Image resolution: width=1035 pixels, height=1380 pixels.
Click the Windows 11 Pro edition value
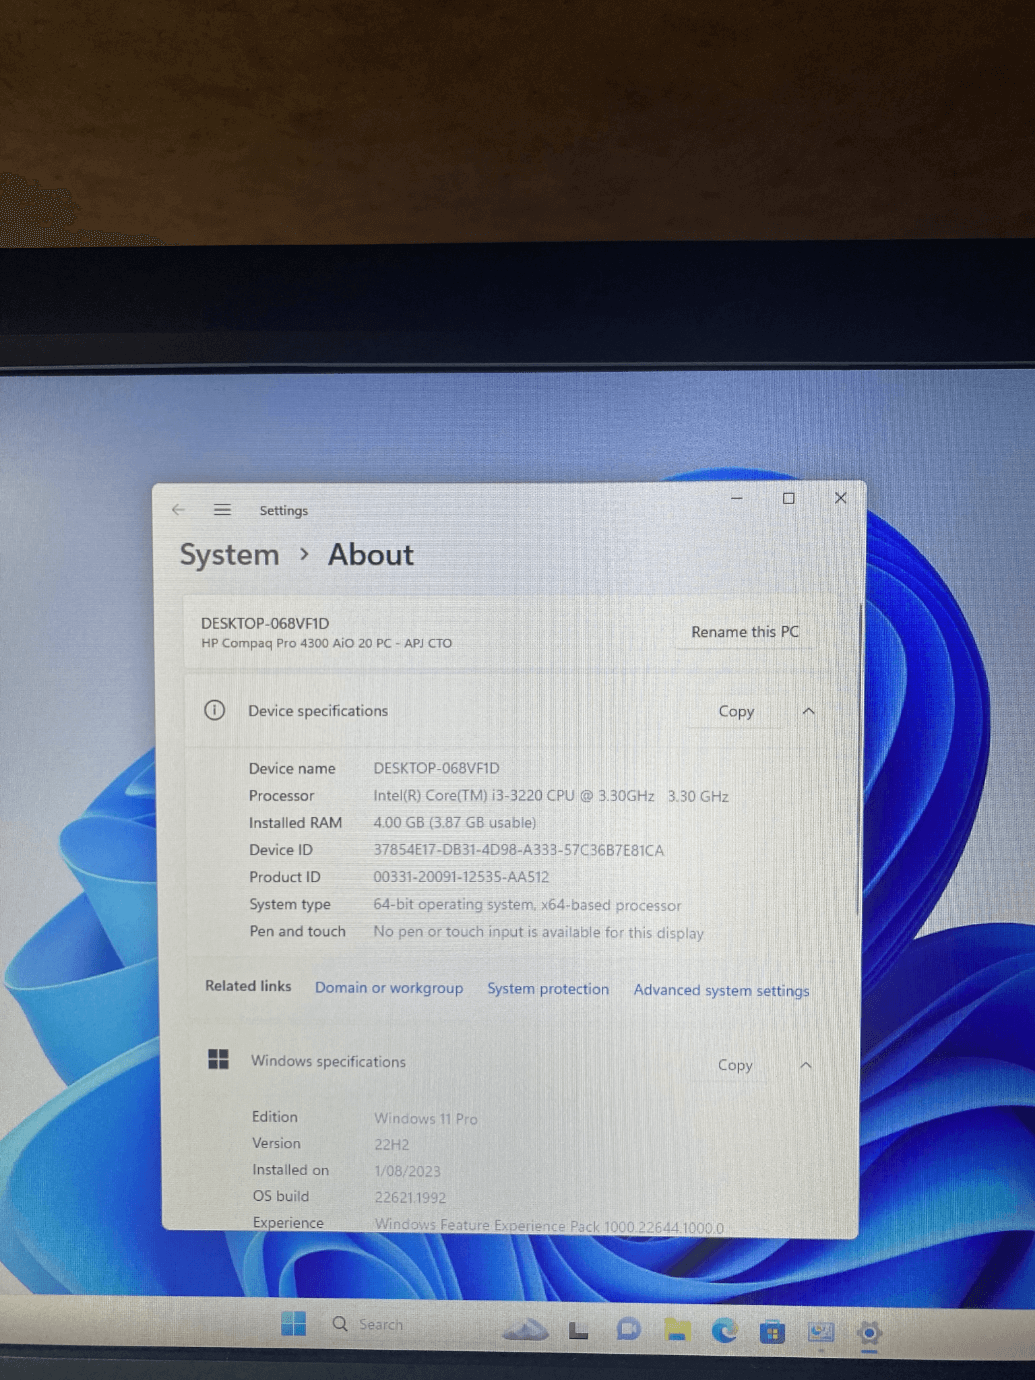click(426, 1119)
